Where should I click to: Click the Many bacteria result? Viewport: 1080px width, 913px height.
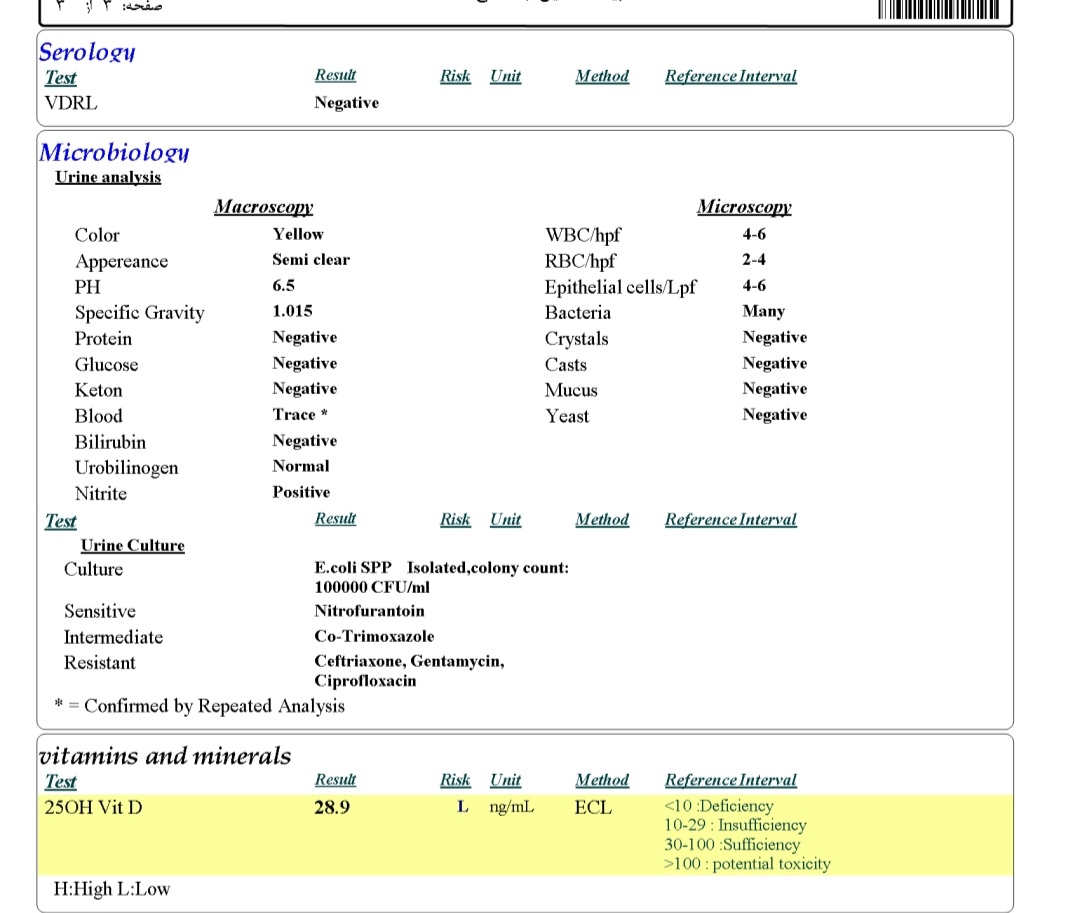(763, 311)
